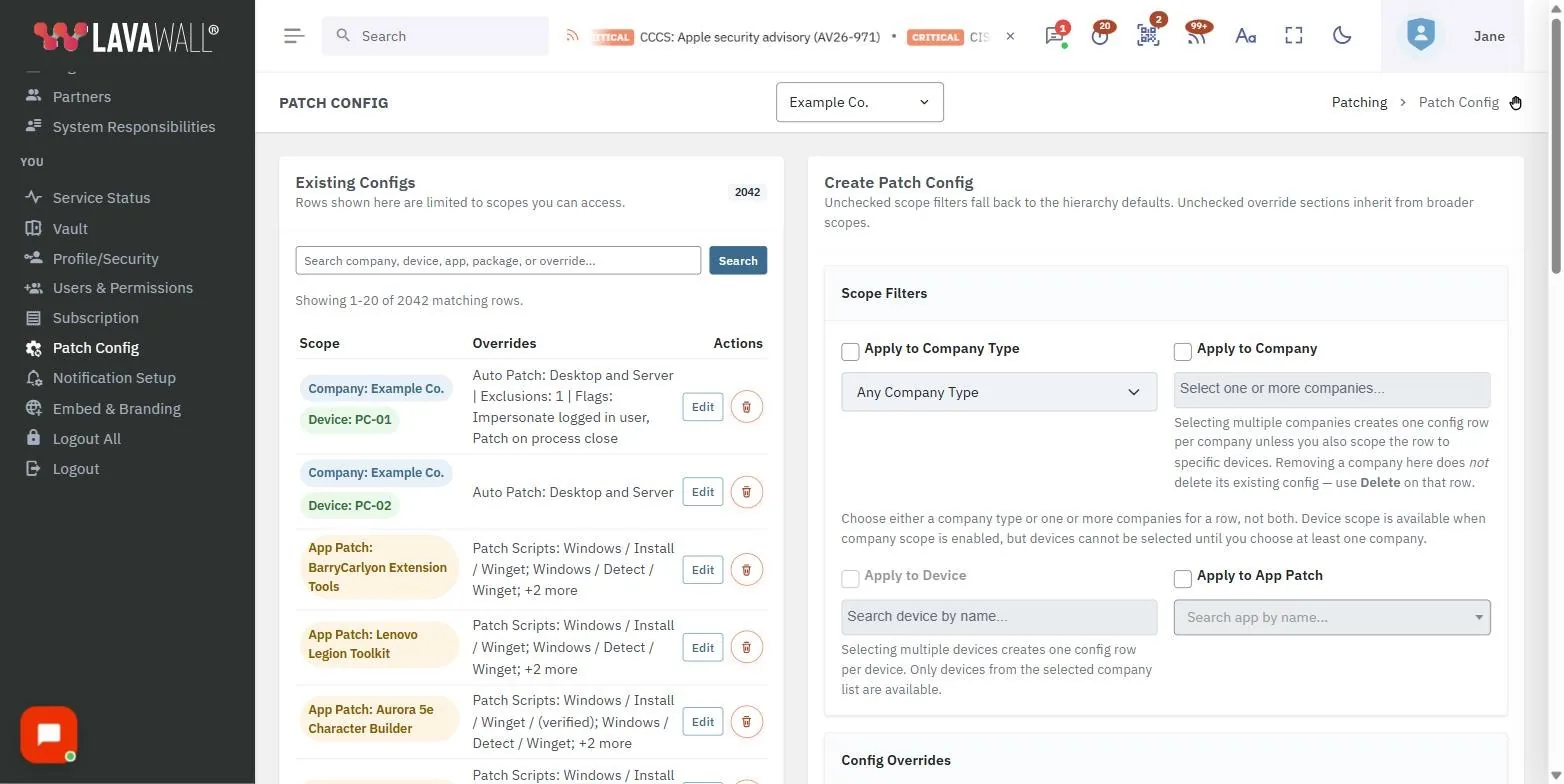Screen dimensions: 1564x784
Task: Open the Example Co. company selector dropdown
Action: click(860, 102)
